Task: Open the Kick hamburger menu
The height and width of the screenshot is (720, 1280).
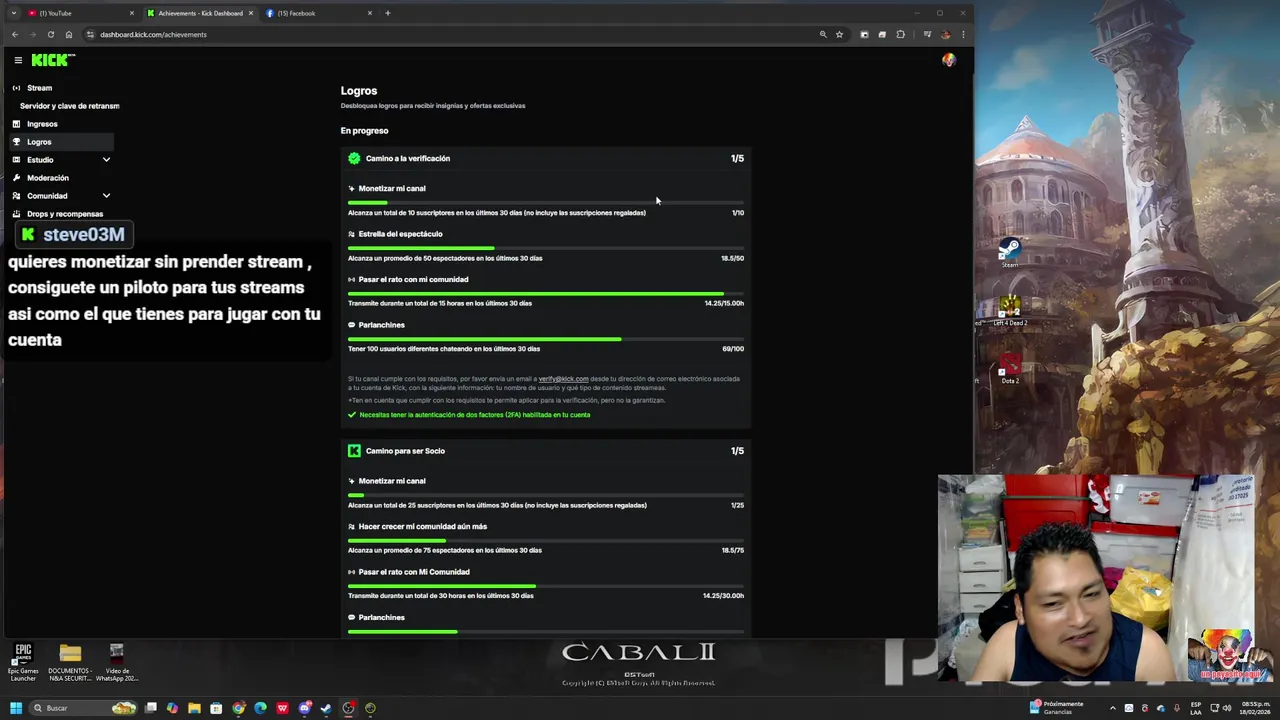Action: point(18,60)
